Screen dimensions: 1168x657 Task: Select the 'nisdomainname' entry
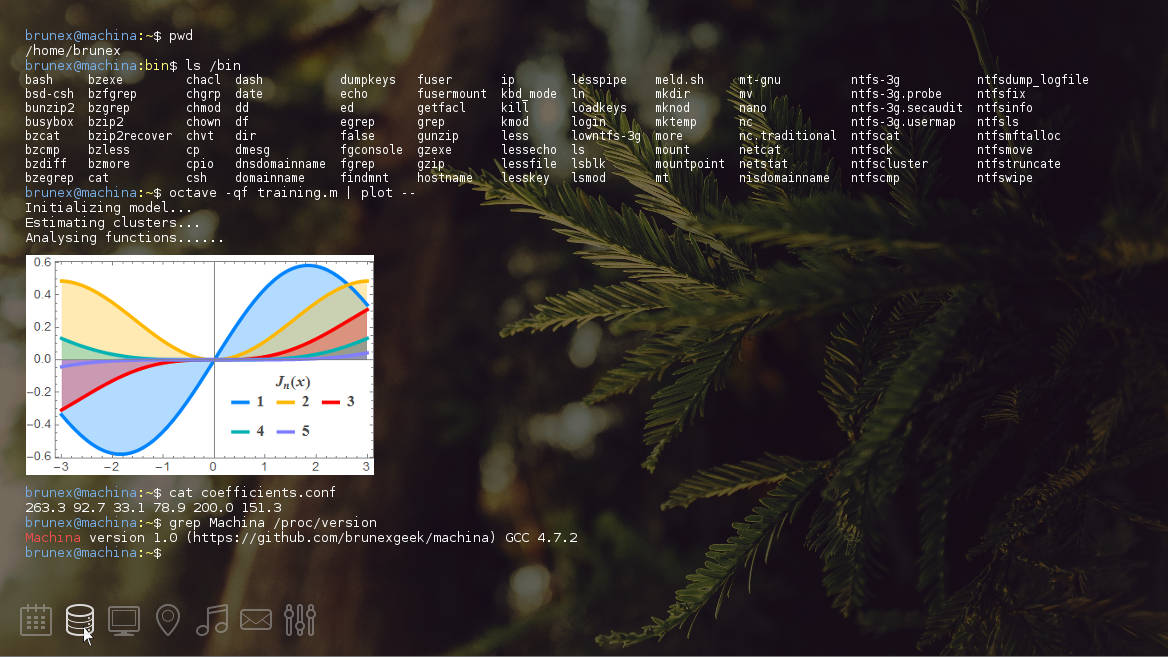(x=784, y=178)
